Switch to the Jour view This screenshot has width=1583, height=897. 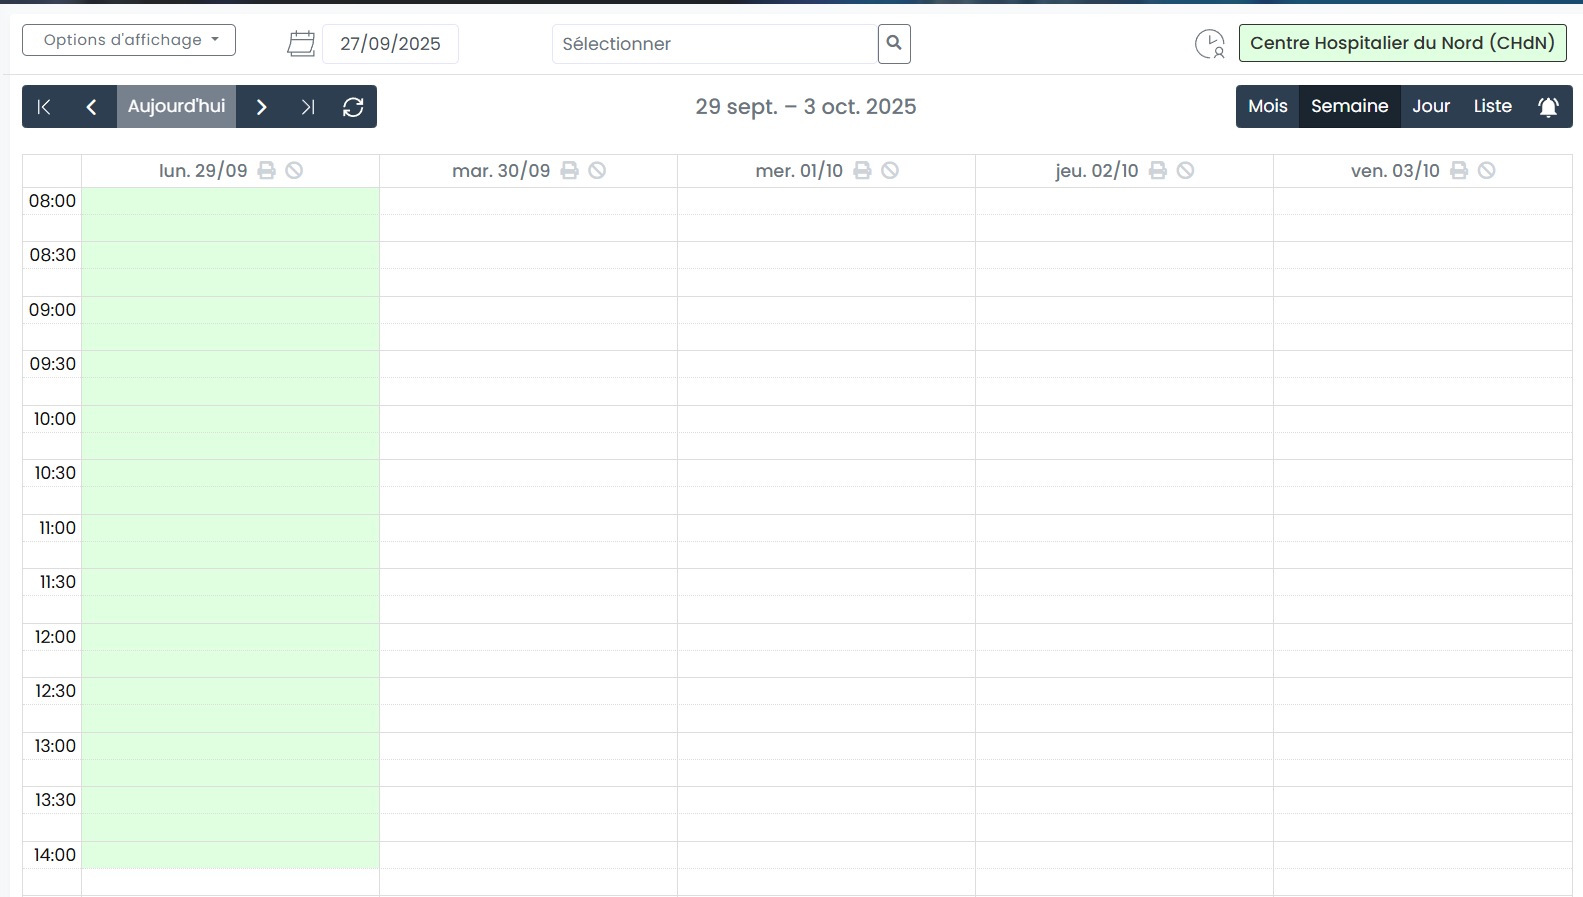click(1430, 106)
